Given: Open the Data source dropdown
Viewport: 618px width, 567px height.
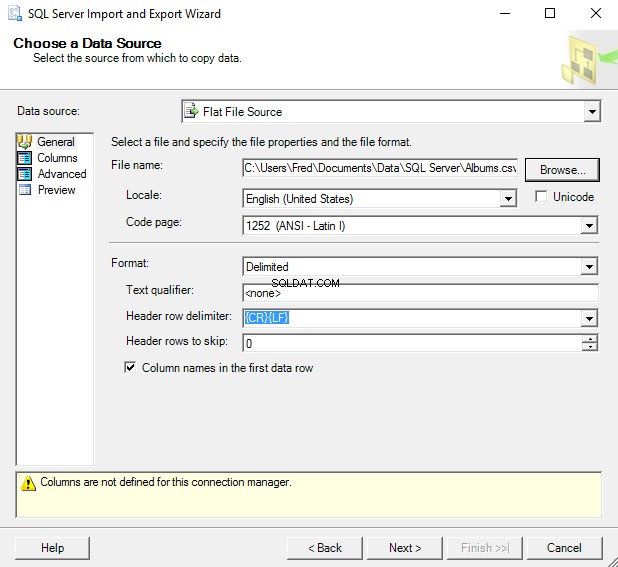Looking at the screenshot, I should [x=592, y=112].
